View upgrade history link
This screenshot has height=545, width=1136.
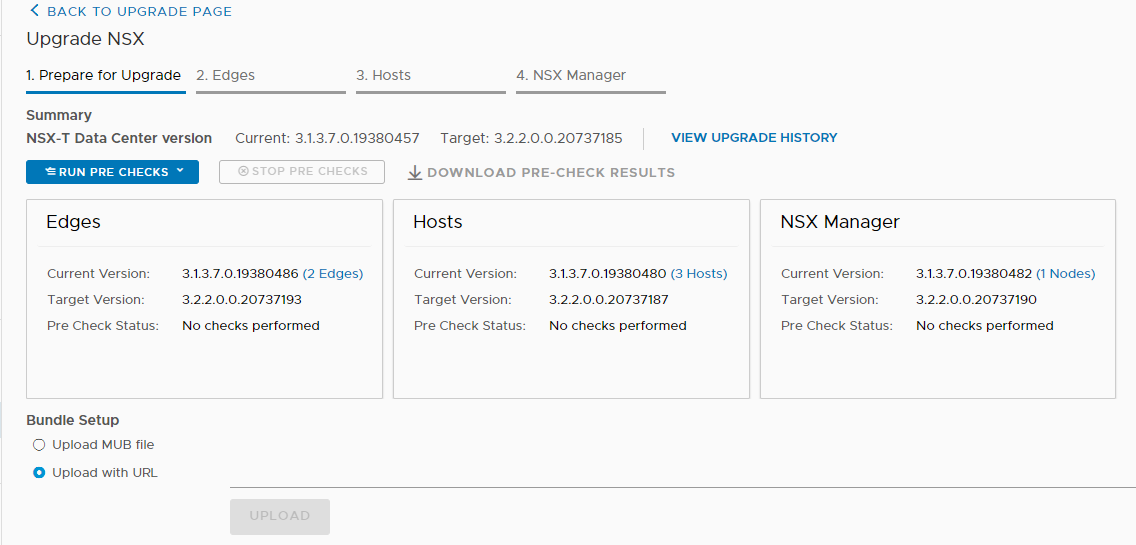[x=754, y=138]
